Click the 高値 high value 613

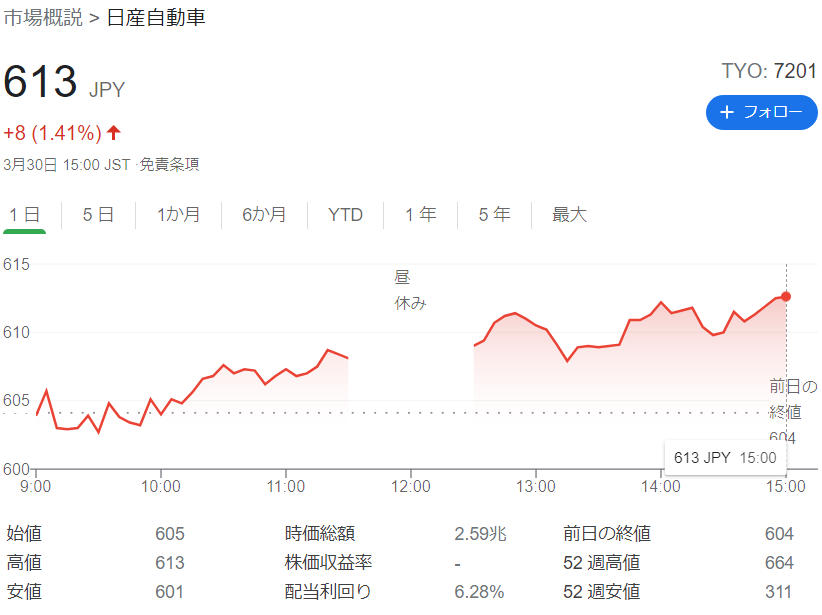[170, 563]
